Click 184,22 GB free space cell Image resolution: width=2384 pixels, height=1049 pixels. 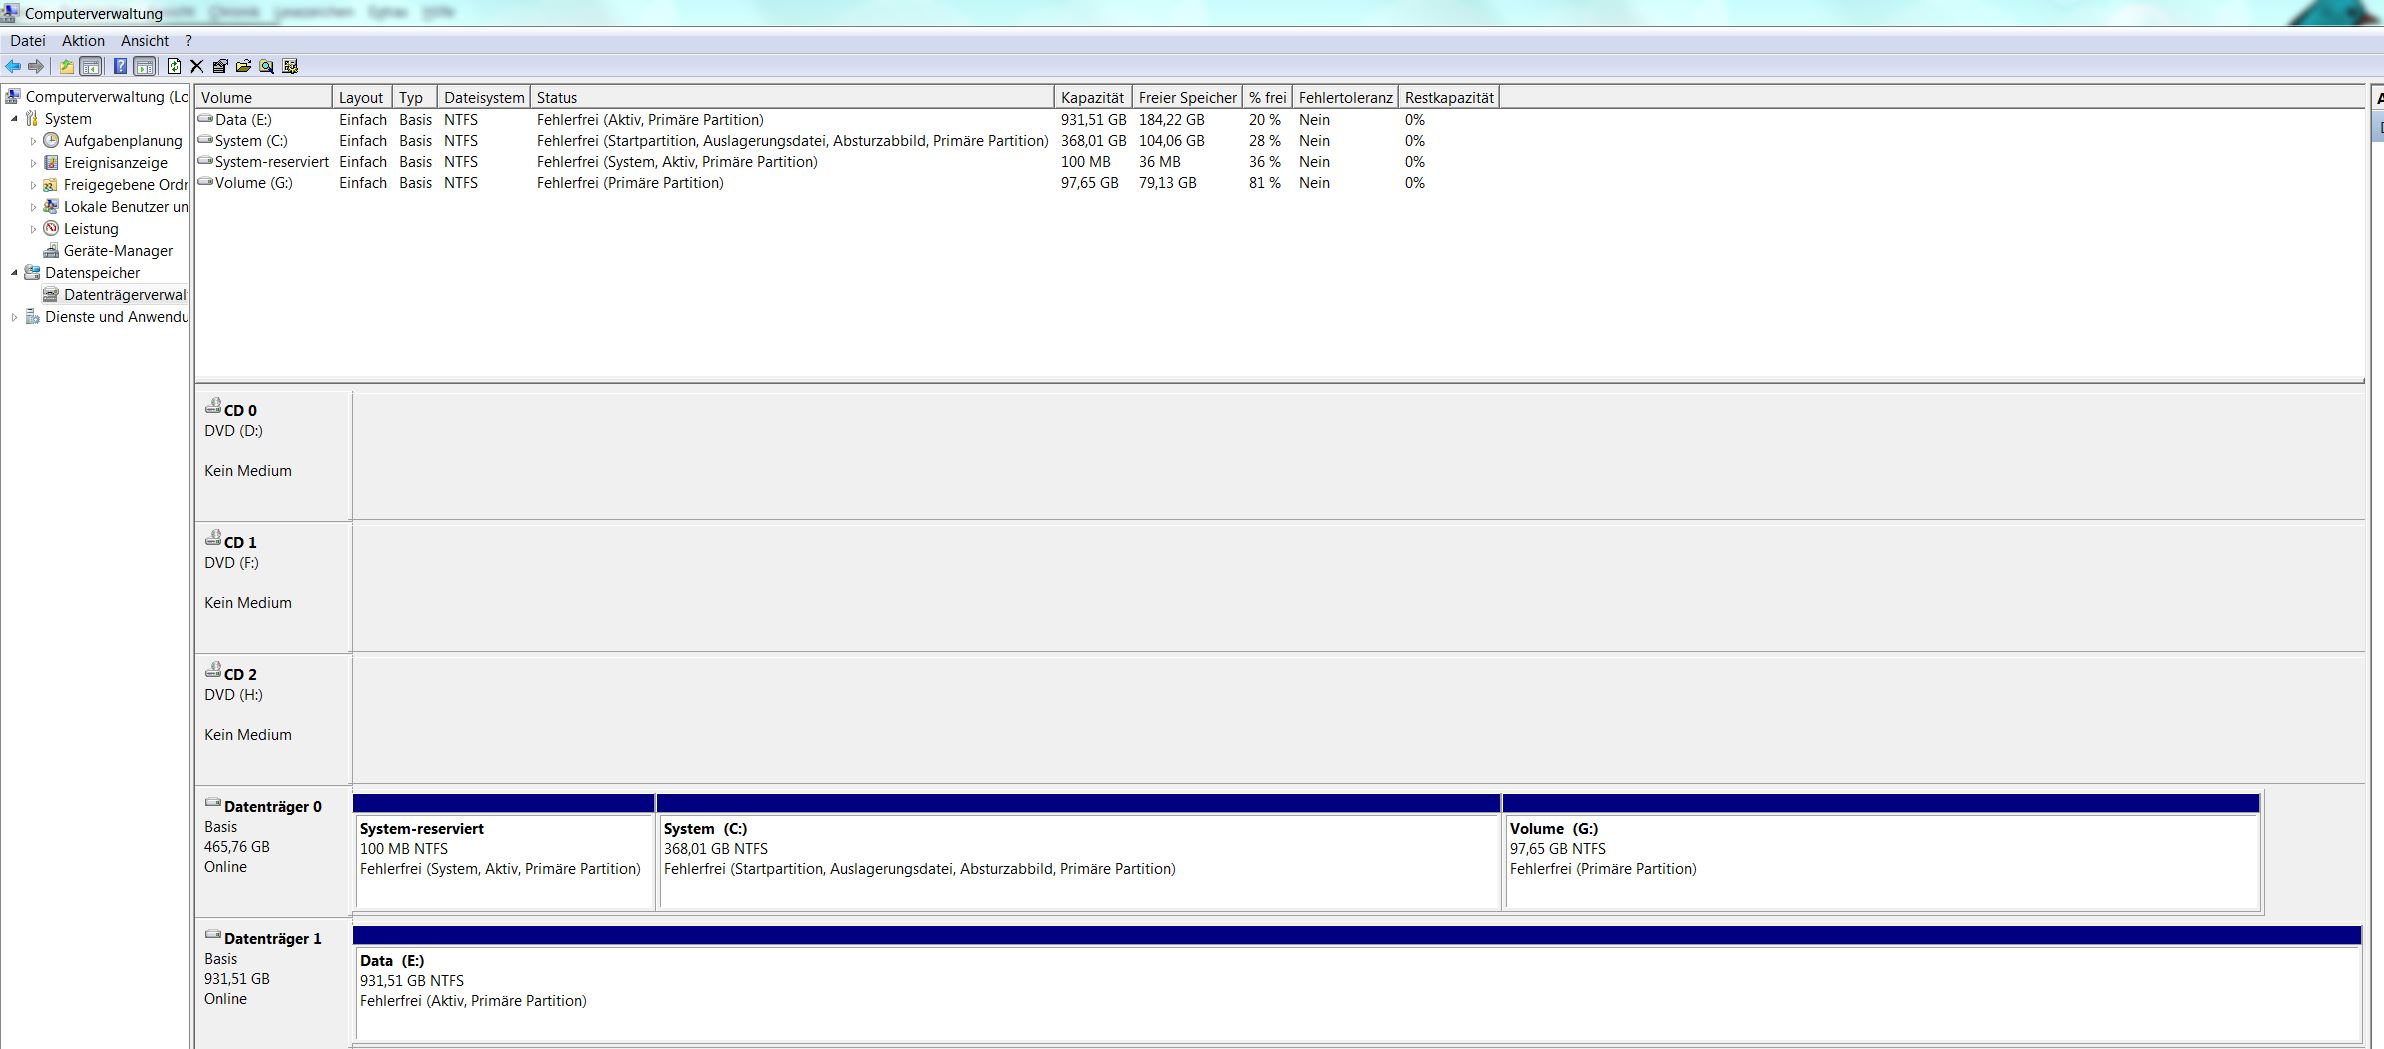coord(1171,120)
